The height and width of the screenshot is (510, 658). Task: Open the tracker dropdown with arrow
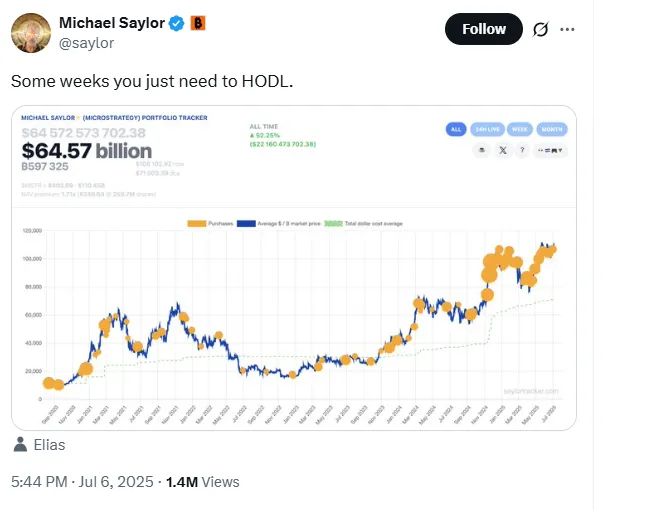(x=551, y=150)
